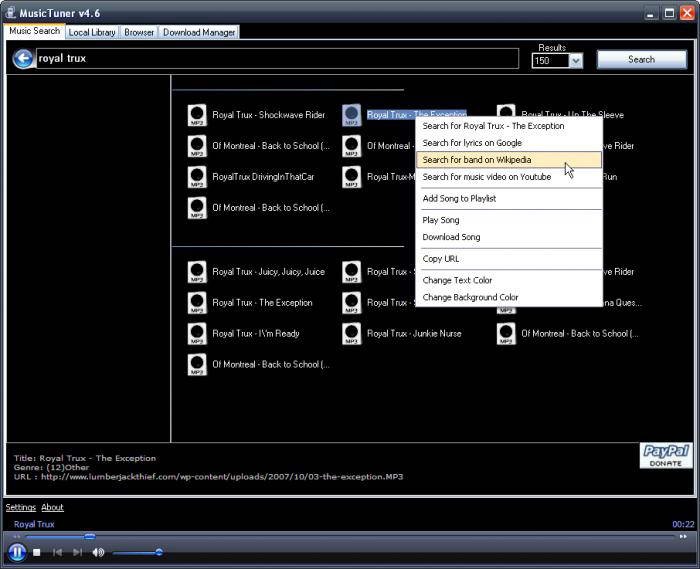
Task: Select Royal Trux - Shockwave Rider
Action: [x=268, y=115]
